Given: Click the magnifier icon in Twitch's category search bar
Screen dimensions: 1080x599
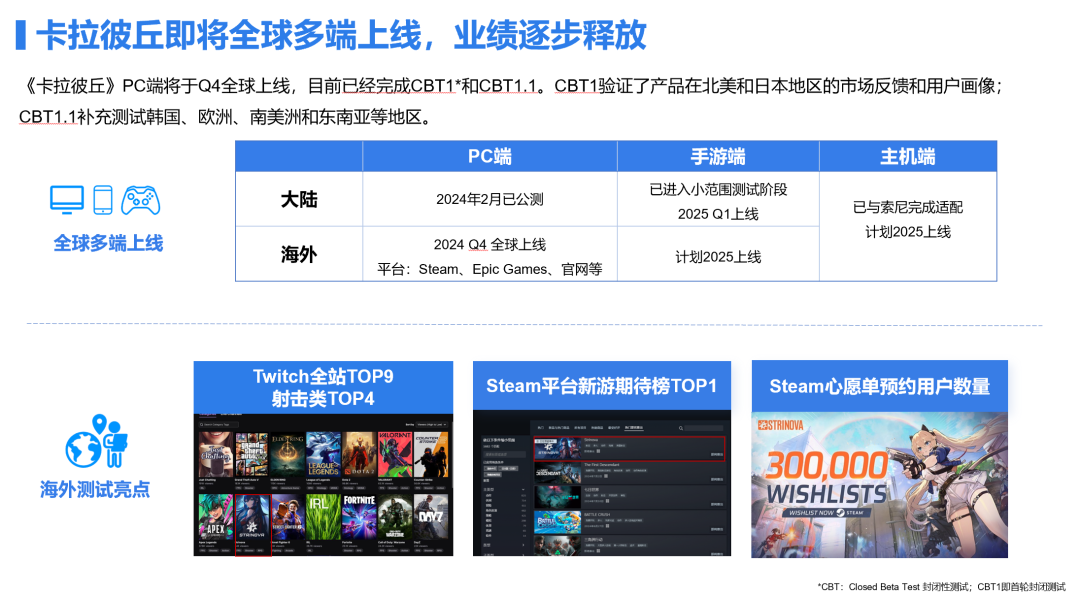Looking at the screenshot, I should [x=201, y=425].
